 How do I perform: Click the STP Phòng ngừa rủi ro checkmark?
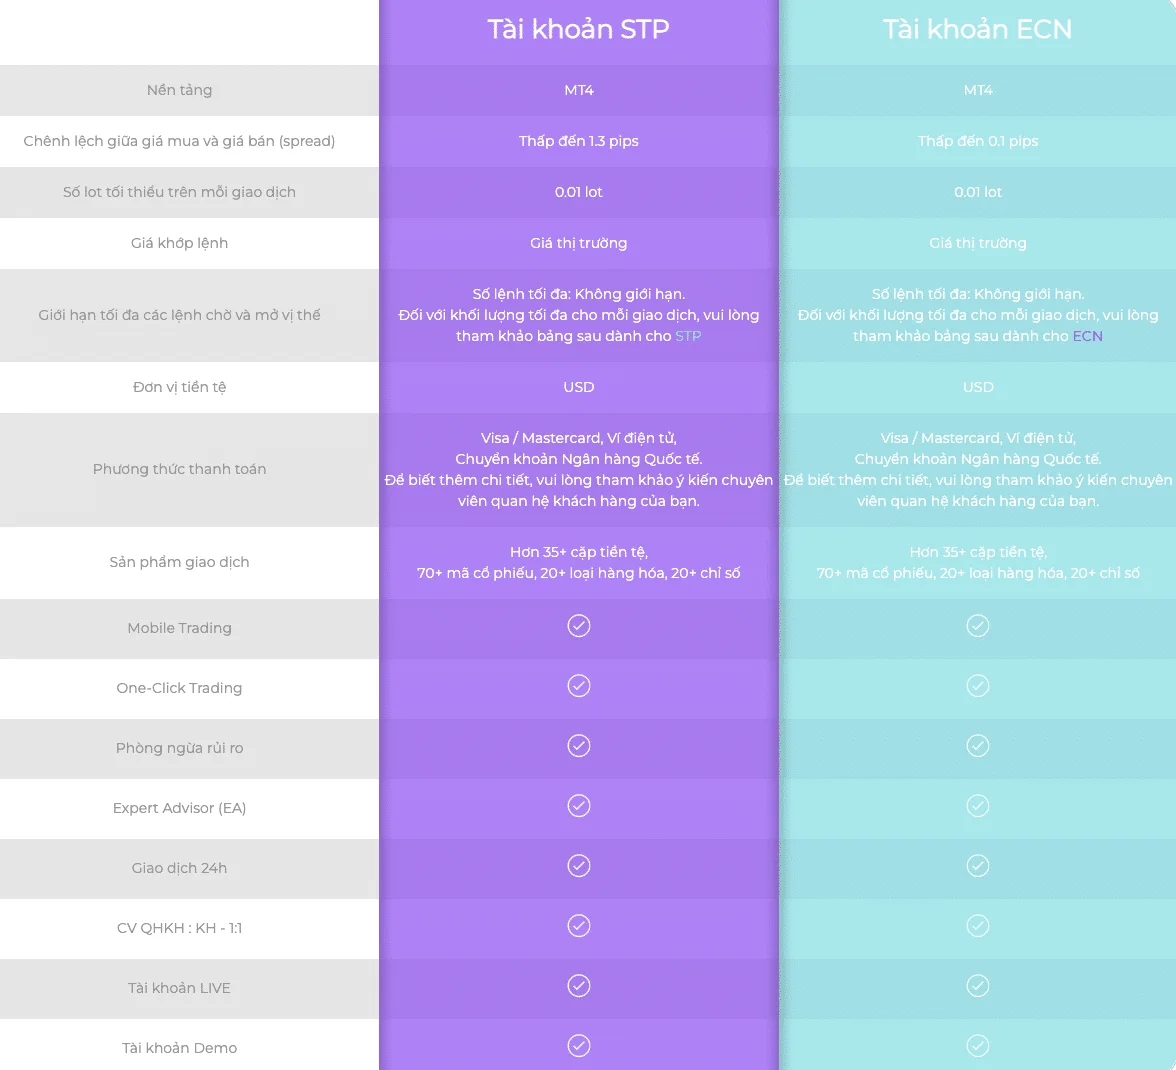click(x=578, y=745)
